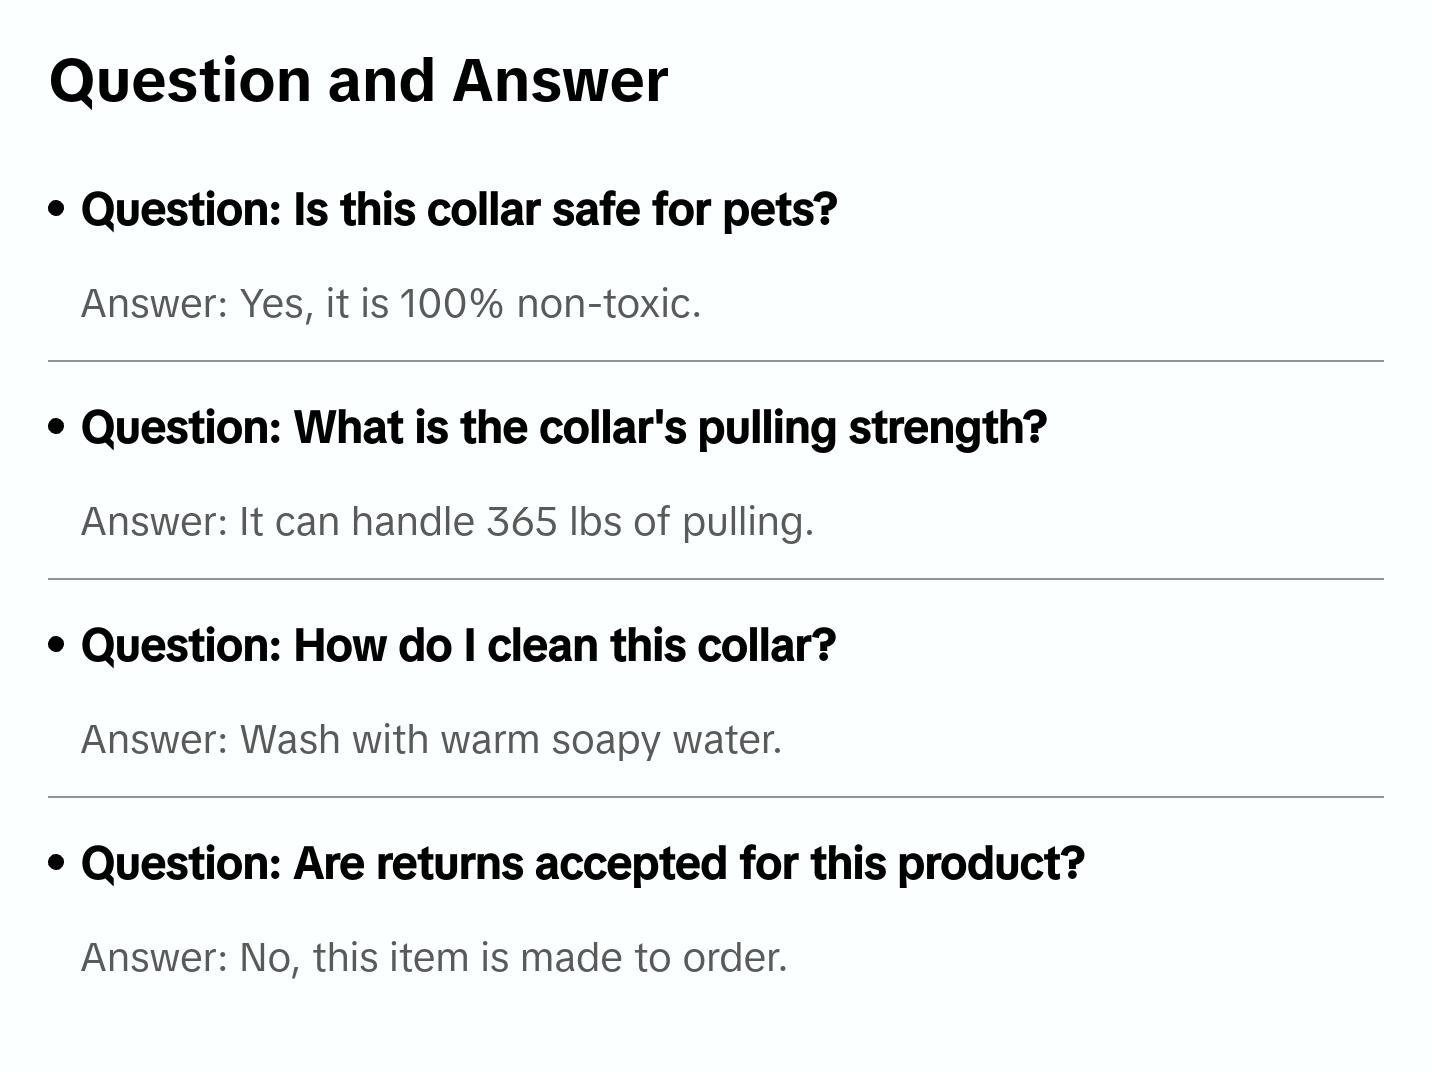
Task: Click the answer "Wash with warm soapy water"
Action: coord(431,739)
